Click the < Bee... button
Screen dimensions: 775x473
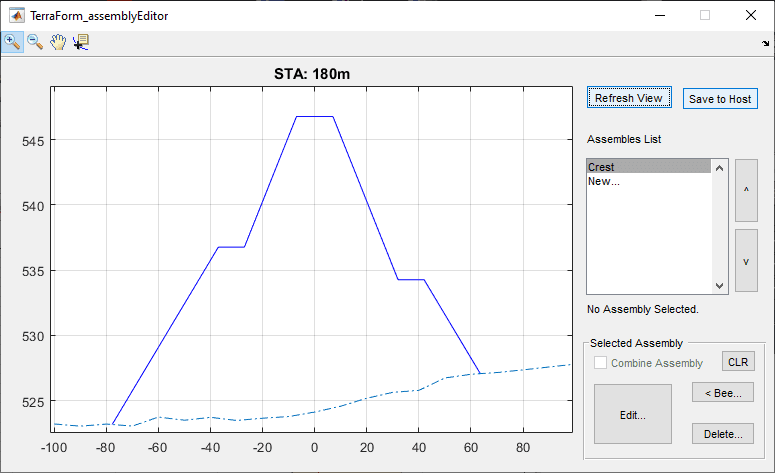(723, 393)
